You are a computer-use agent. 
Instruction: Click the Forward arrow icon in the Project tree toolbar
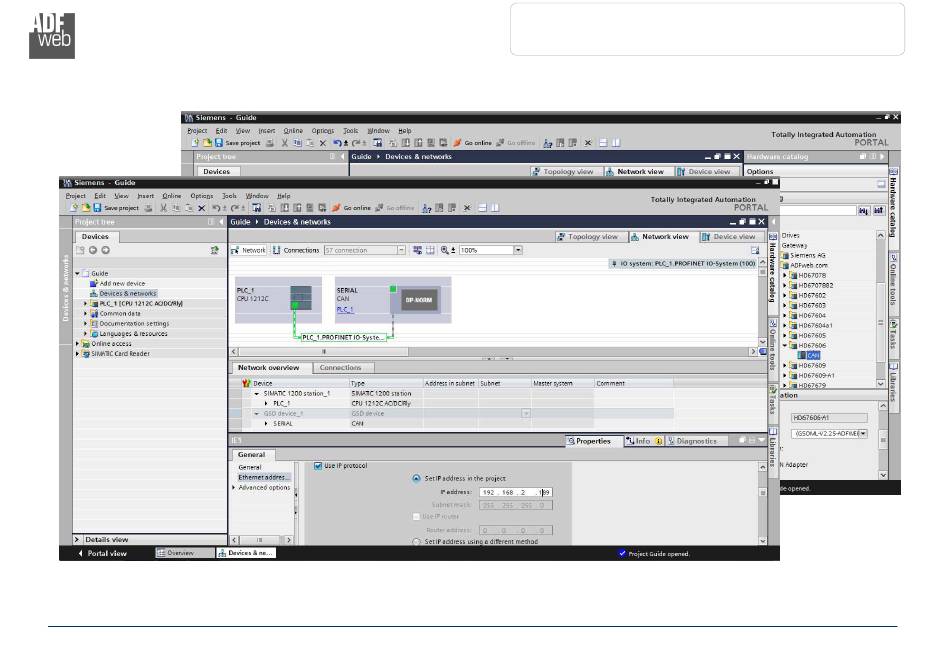[x=105, y=250]
